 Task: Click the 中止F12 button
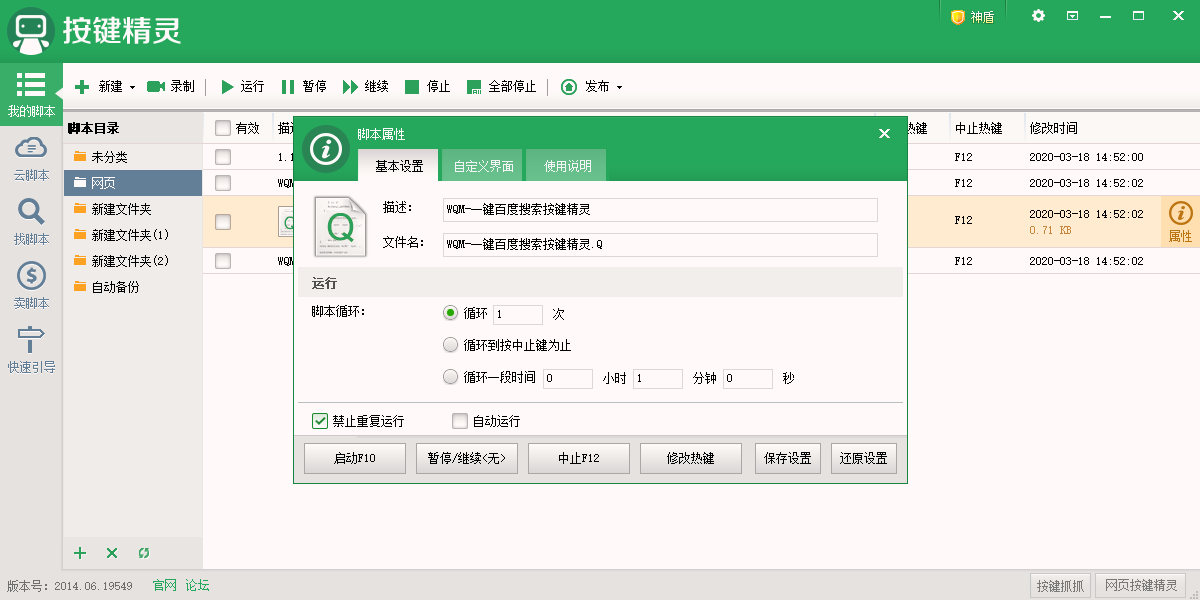[x=579, y=458]
